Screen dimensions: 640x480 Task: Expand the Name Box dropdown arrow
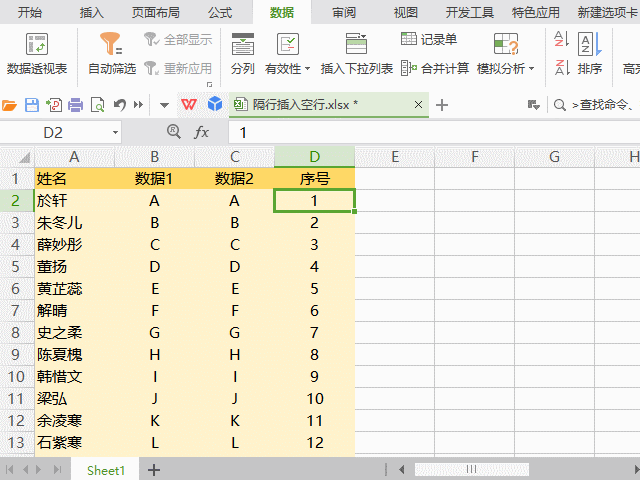[115, 133]
